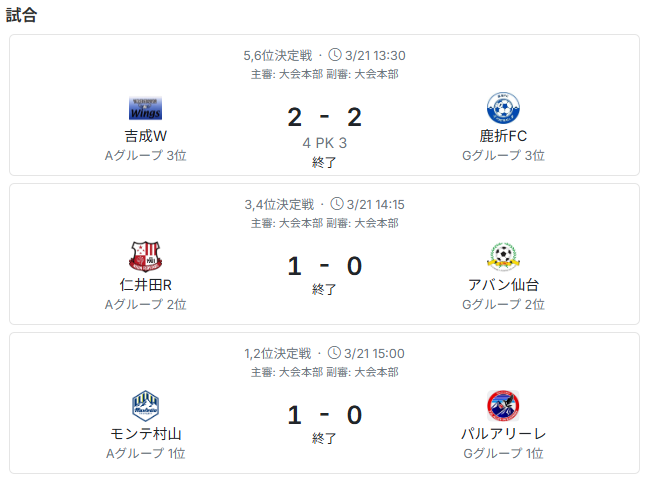Select the 仁井田R team name
This screenshot has height=481, width=652.
pyautogui.click(x=145, y=285)
